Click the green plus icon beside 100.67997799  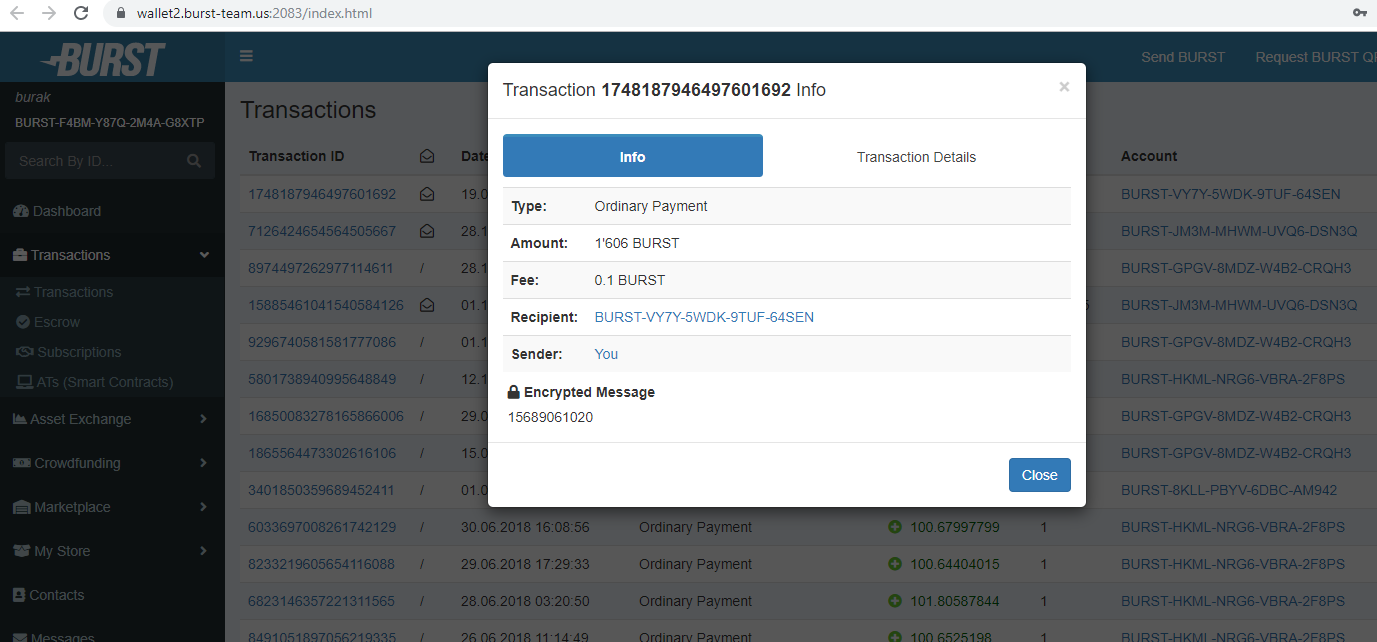point(895,527)
